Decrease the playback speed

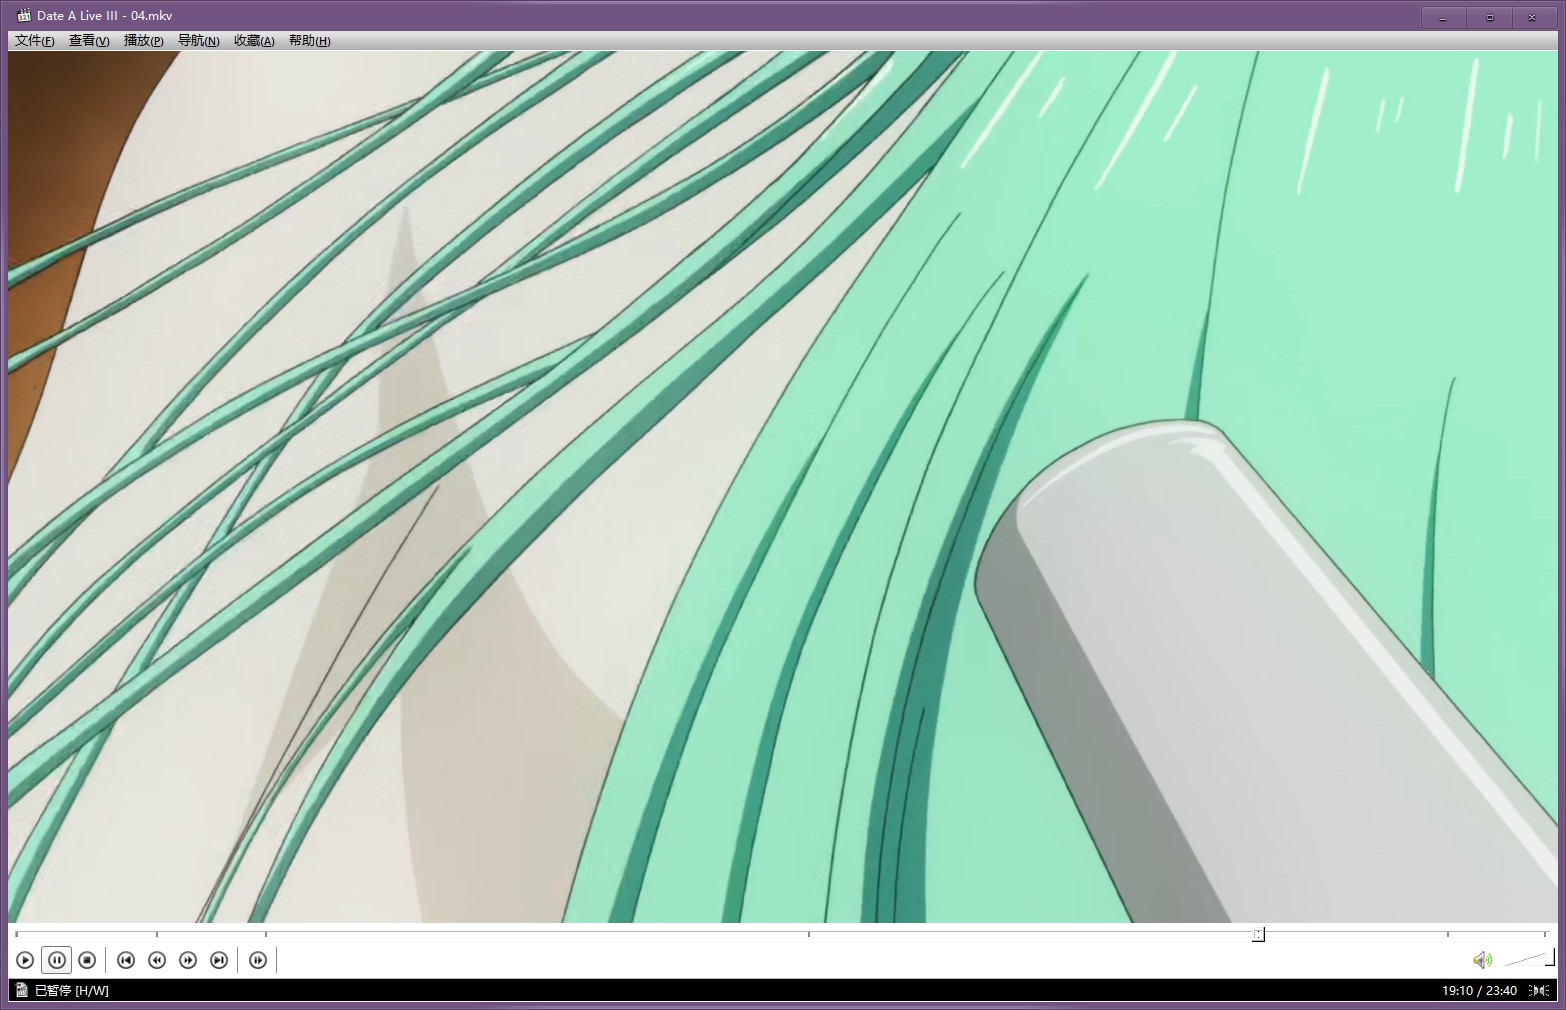[157, 960]
